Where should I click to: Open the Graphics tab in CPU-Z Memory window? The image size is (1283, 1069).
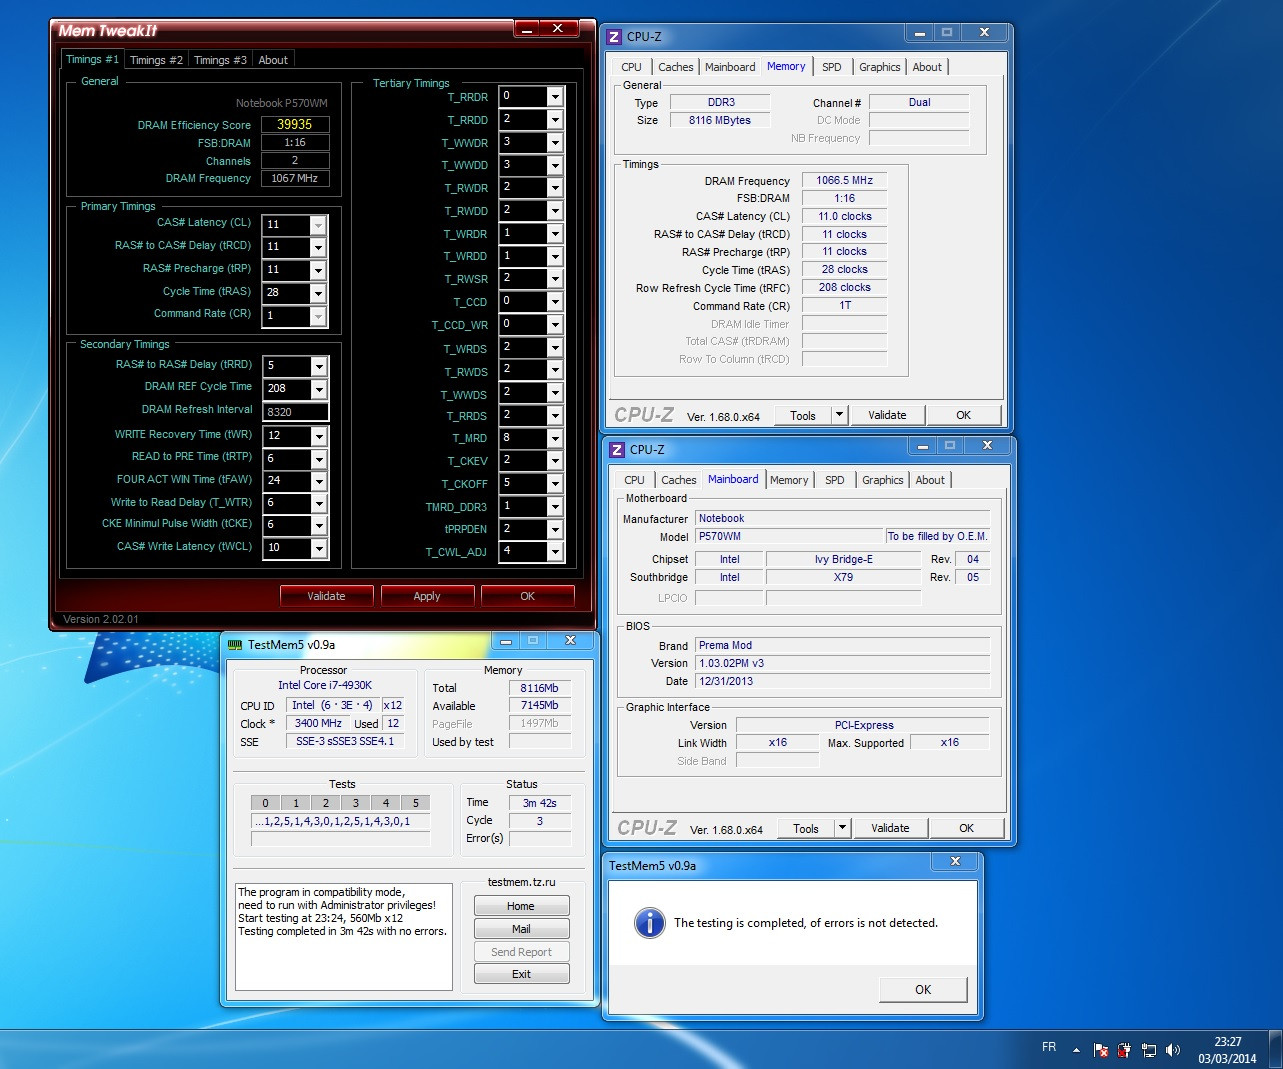[880, 67]
